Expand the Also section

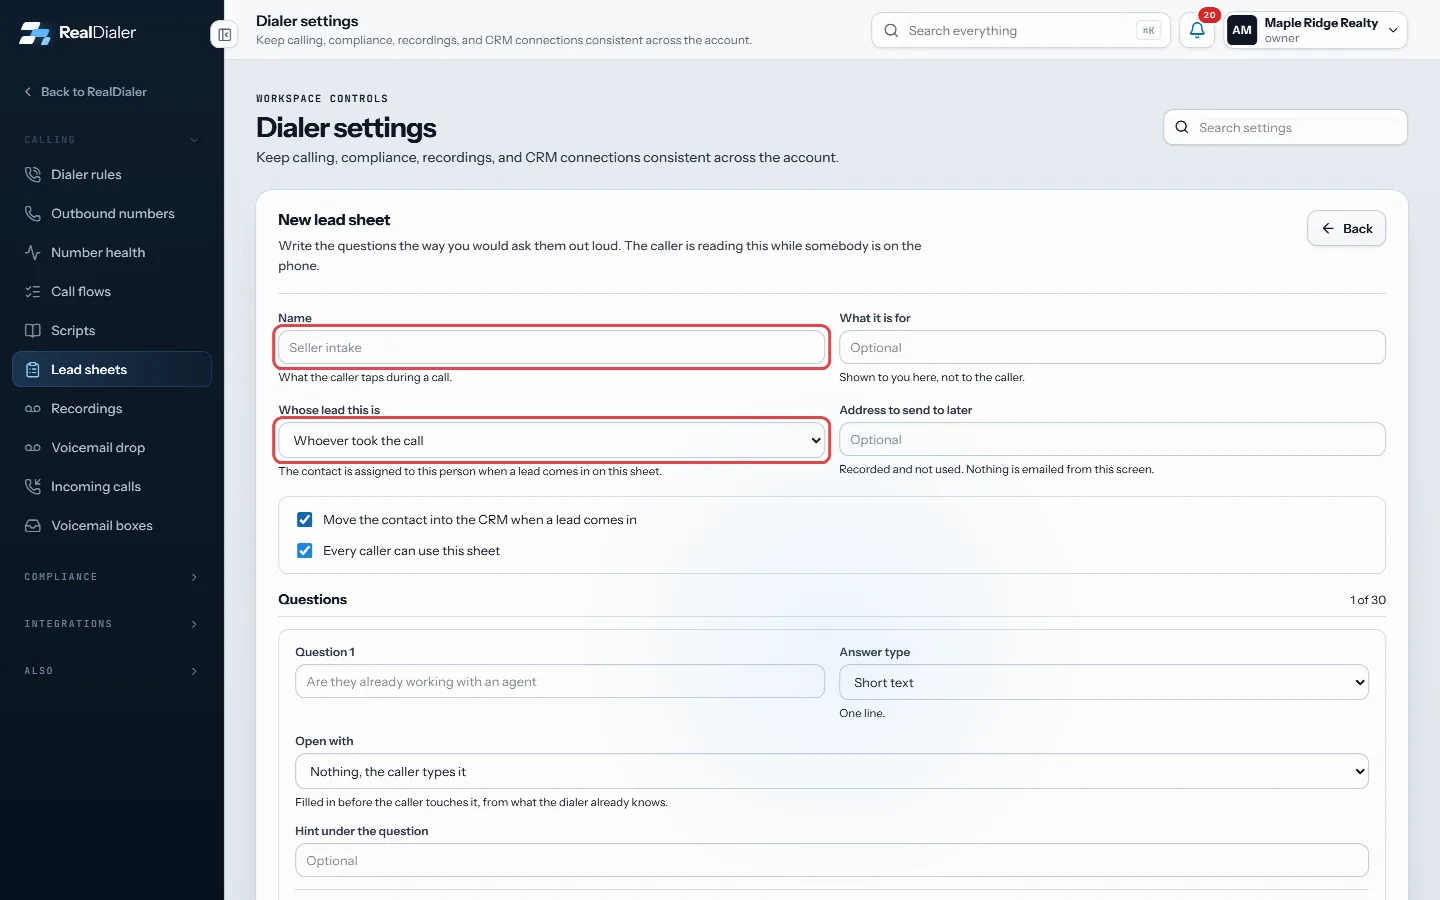[112, 671]
